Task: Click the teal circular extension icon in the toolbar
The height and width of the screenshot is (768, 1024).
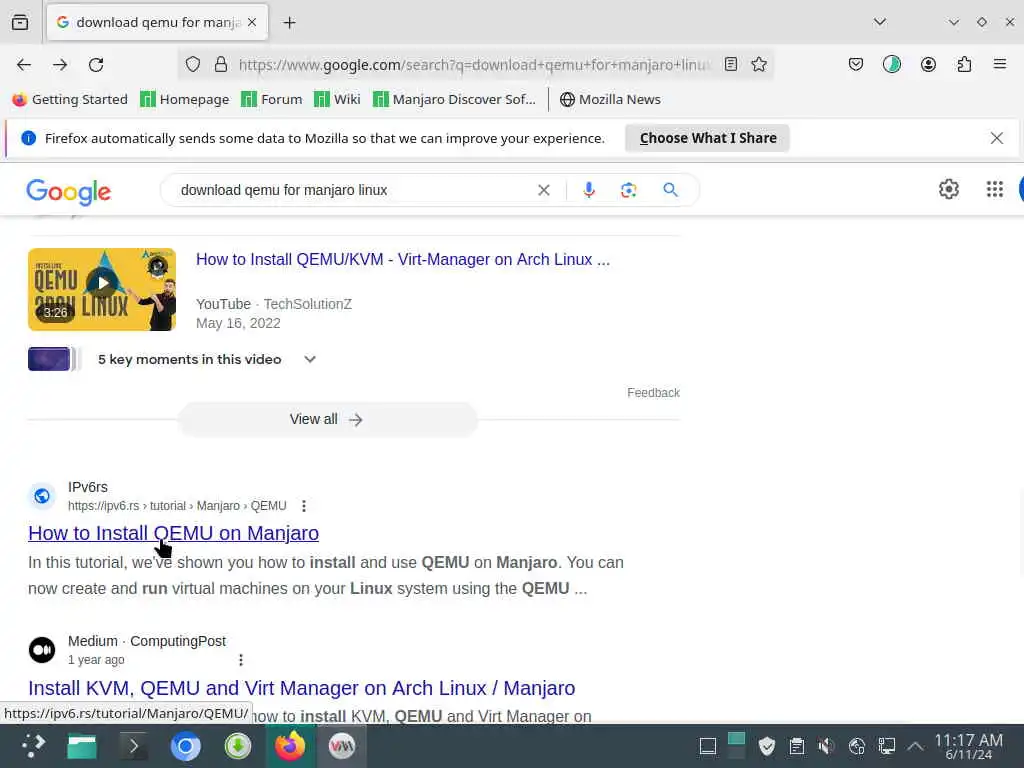Action: [x=891, y=64]
